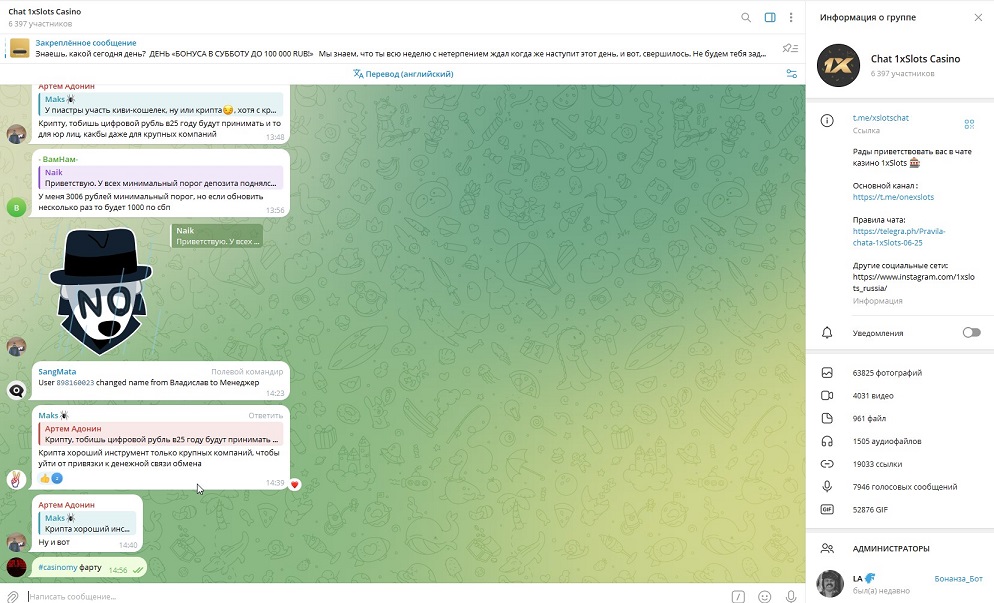This screenshot has height=603, width=994.
Task: Click the quoted Maks reply in Ну и вот message
Action: pyautogui.click(x=87, y=523)
